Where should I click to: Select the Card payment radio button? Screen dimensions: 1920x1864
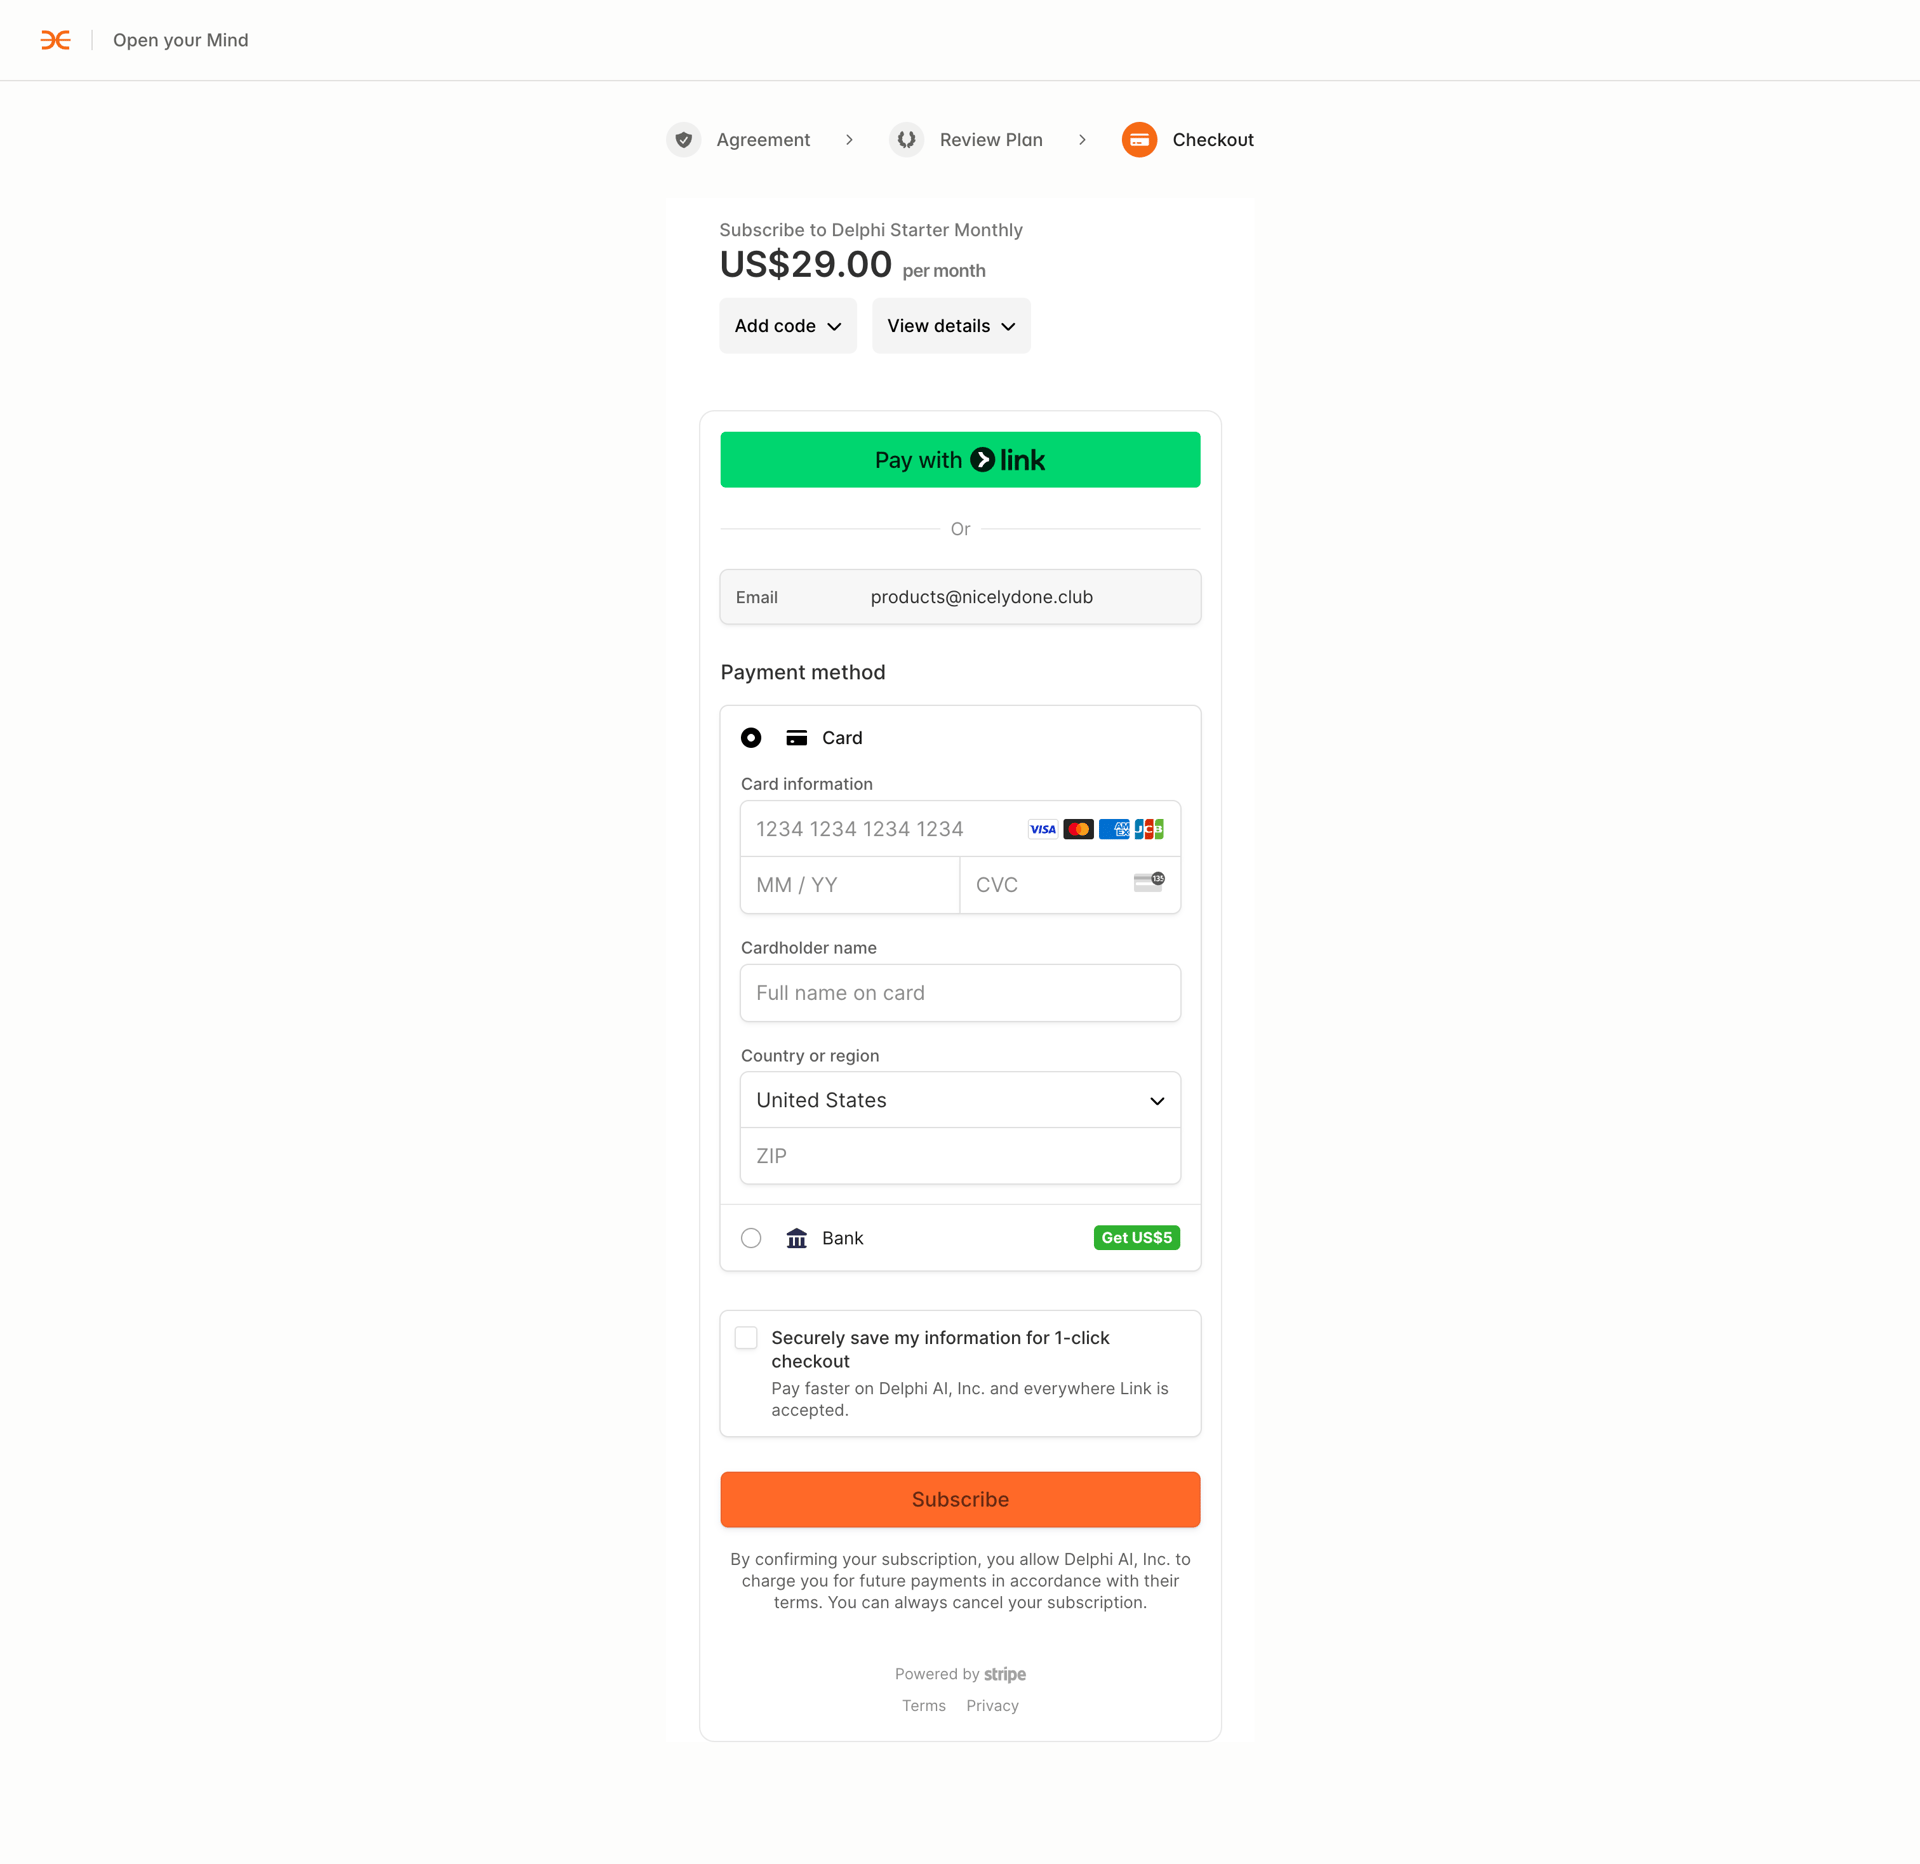click(x=751, y=737)
